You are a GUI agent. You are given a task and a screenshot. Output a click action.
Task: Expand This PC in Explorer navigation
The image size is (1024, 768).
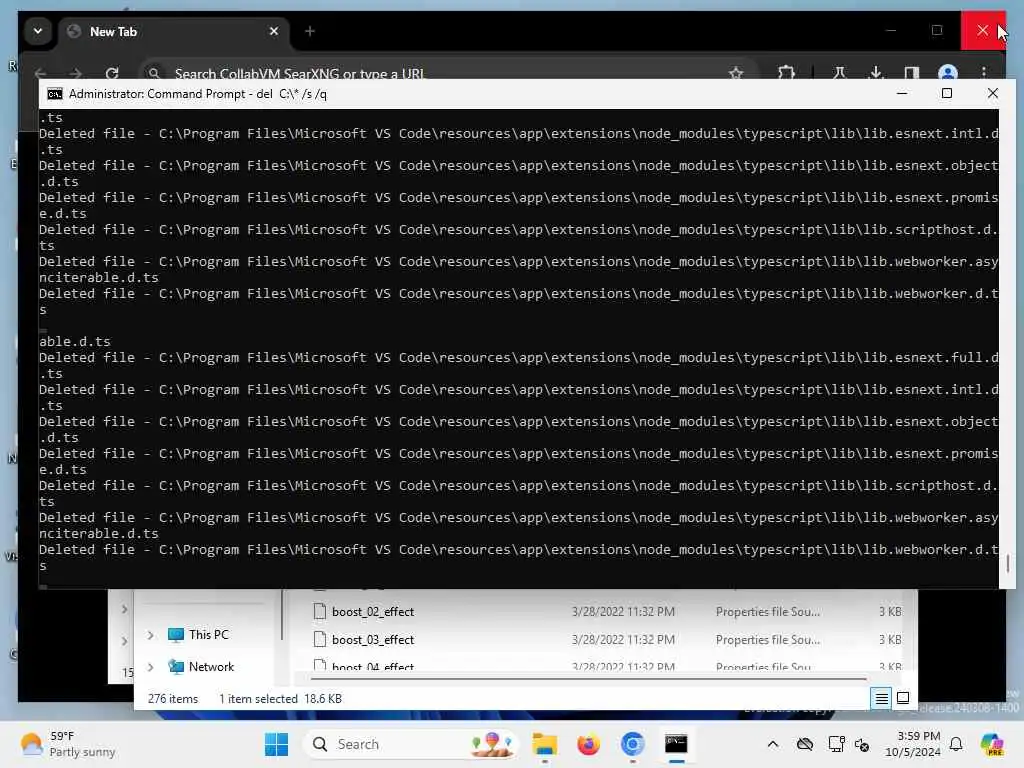tap(150, 635)
